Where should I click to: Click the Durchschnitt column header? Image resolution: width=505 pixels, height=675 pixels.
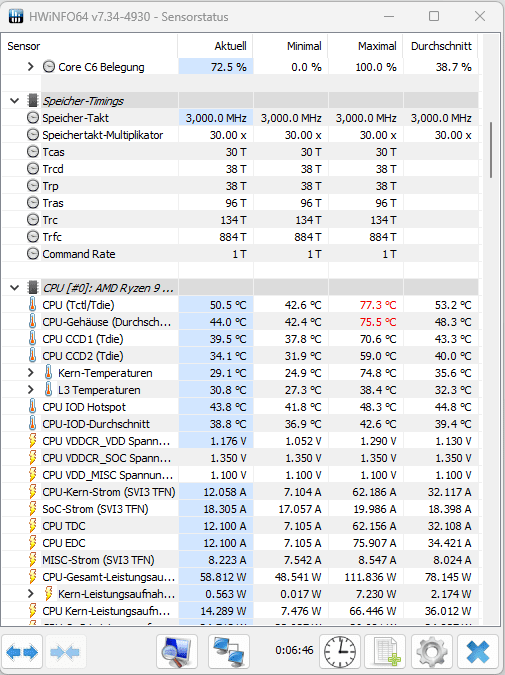point(441,46)
